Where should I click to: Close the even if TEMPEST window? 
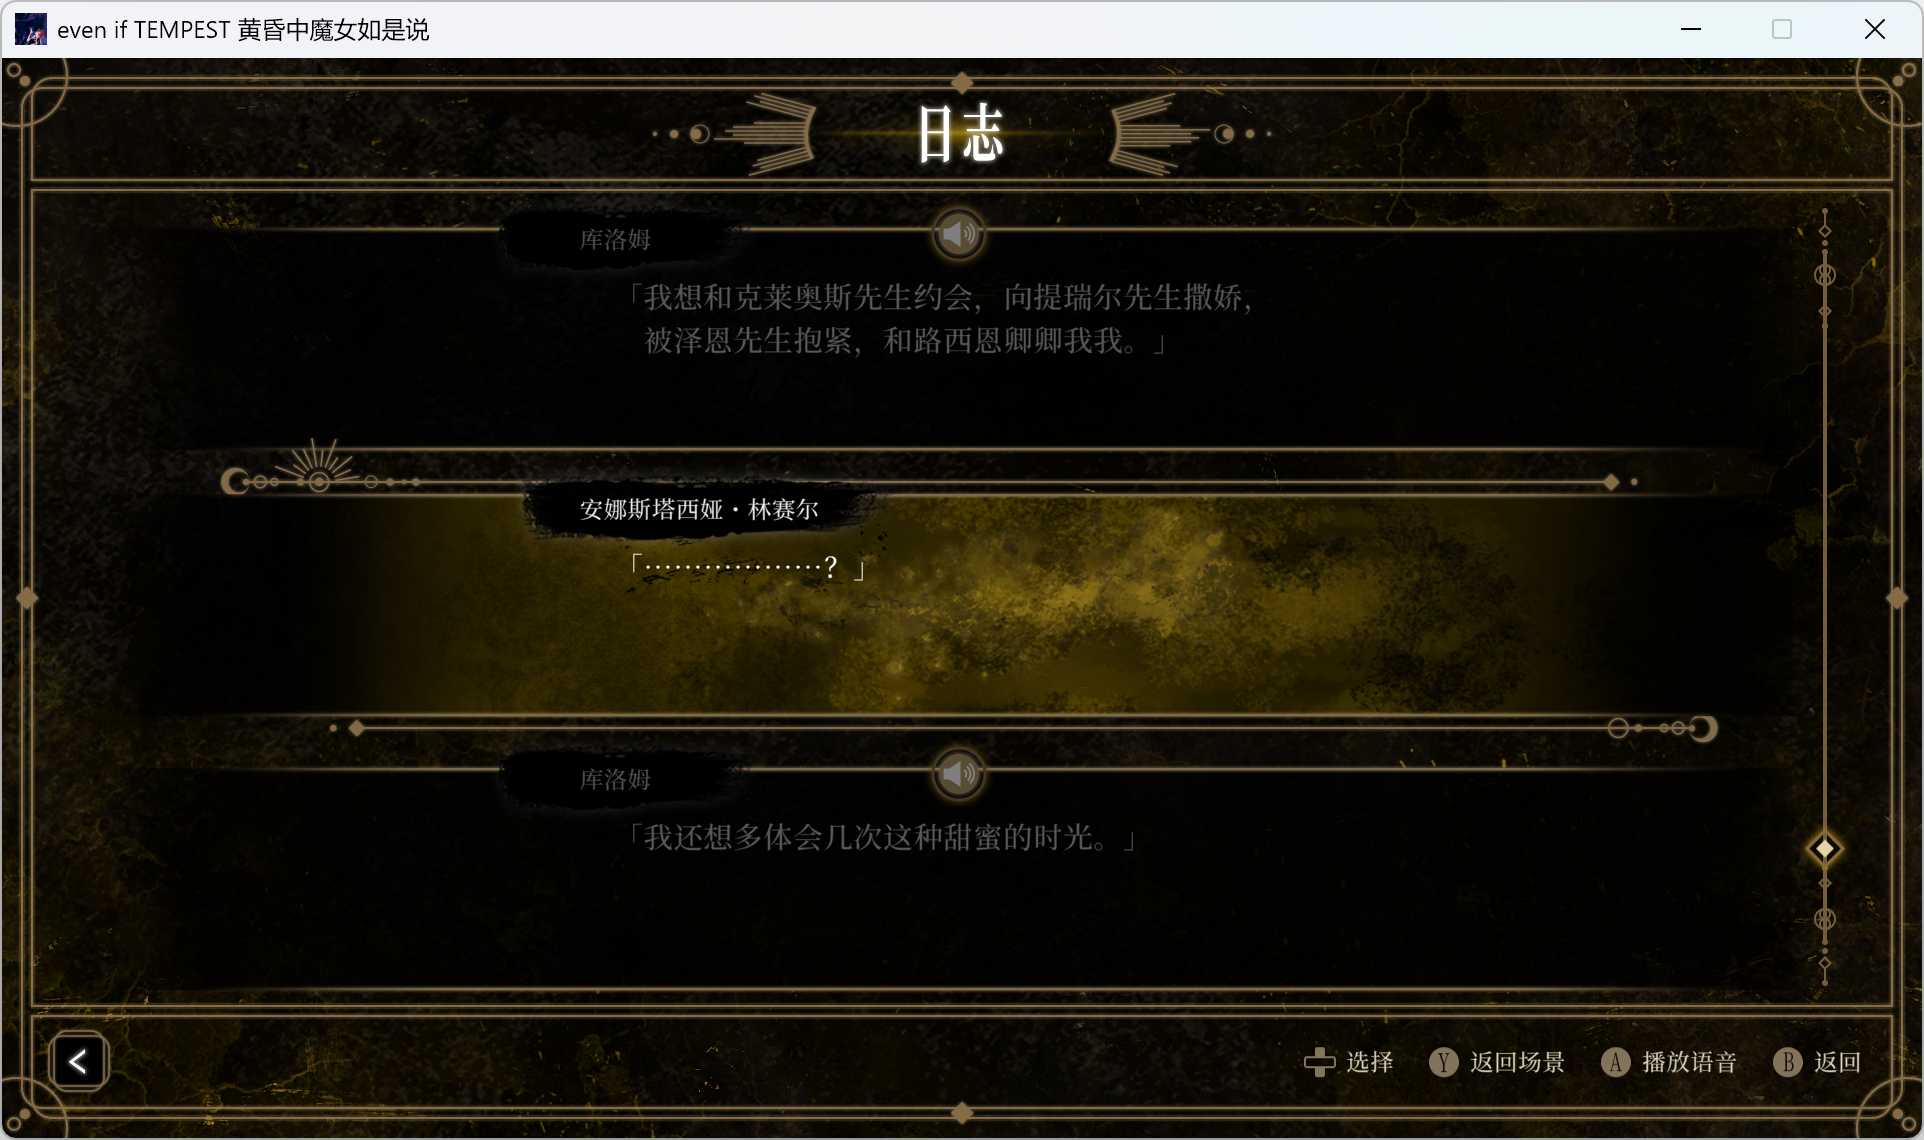[1875, 29]
